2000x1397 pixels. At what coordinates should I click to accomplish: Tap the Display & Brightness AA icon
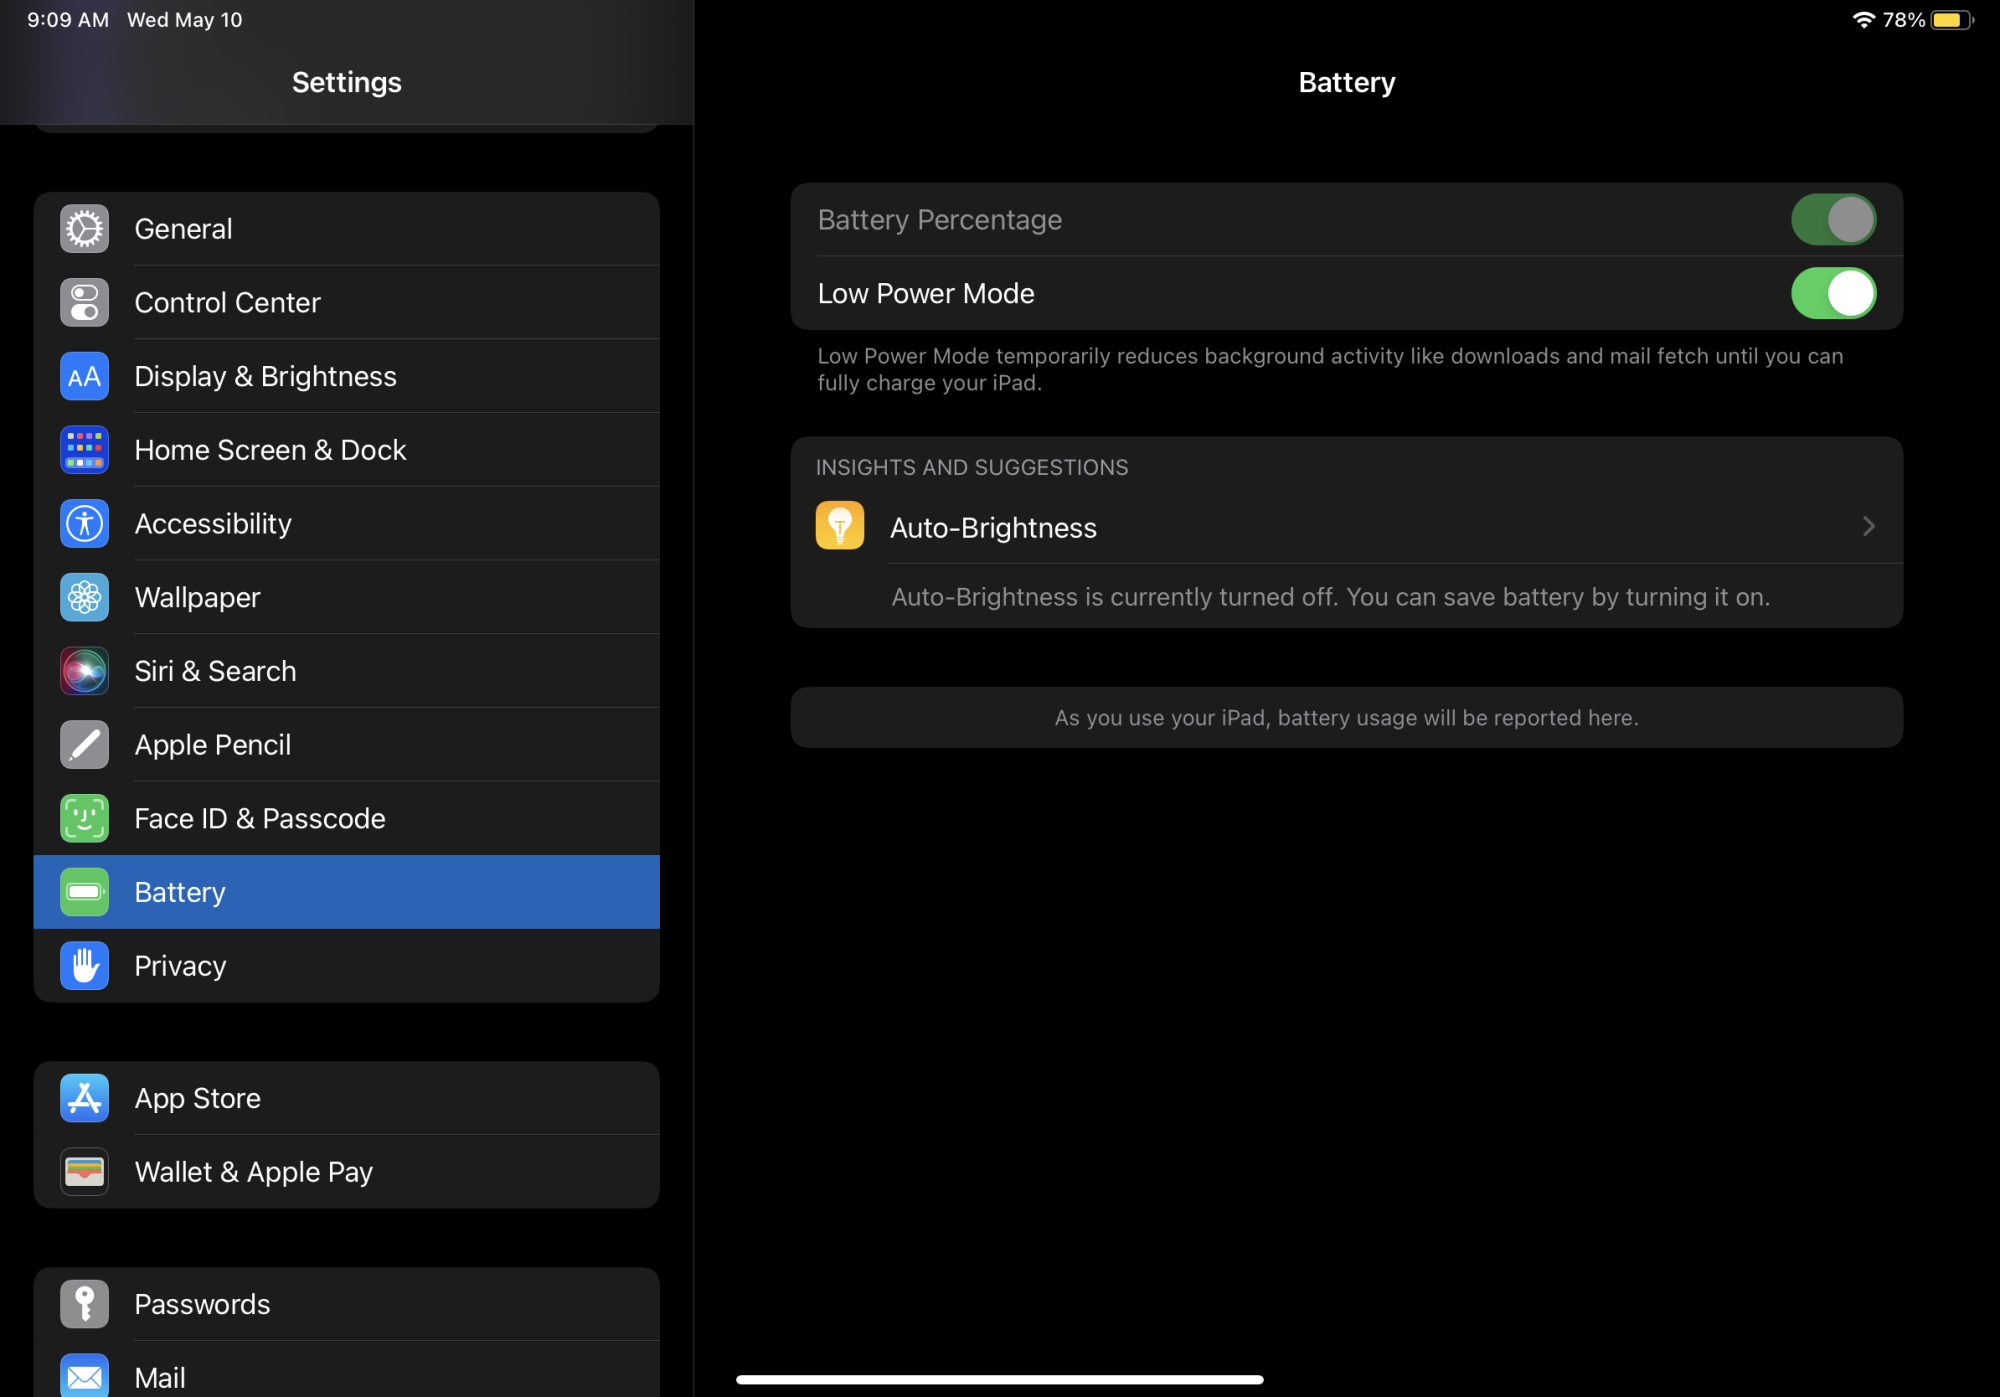pos(84,377)
